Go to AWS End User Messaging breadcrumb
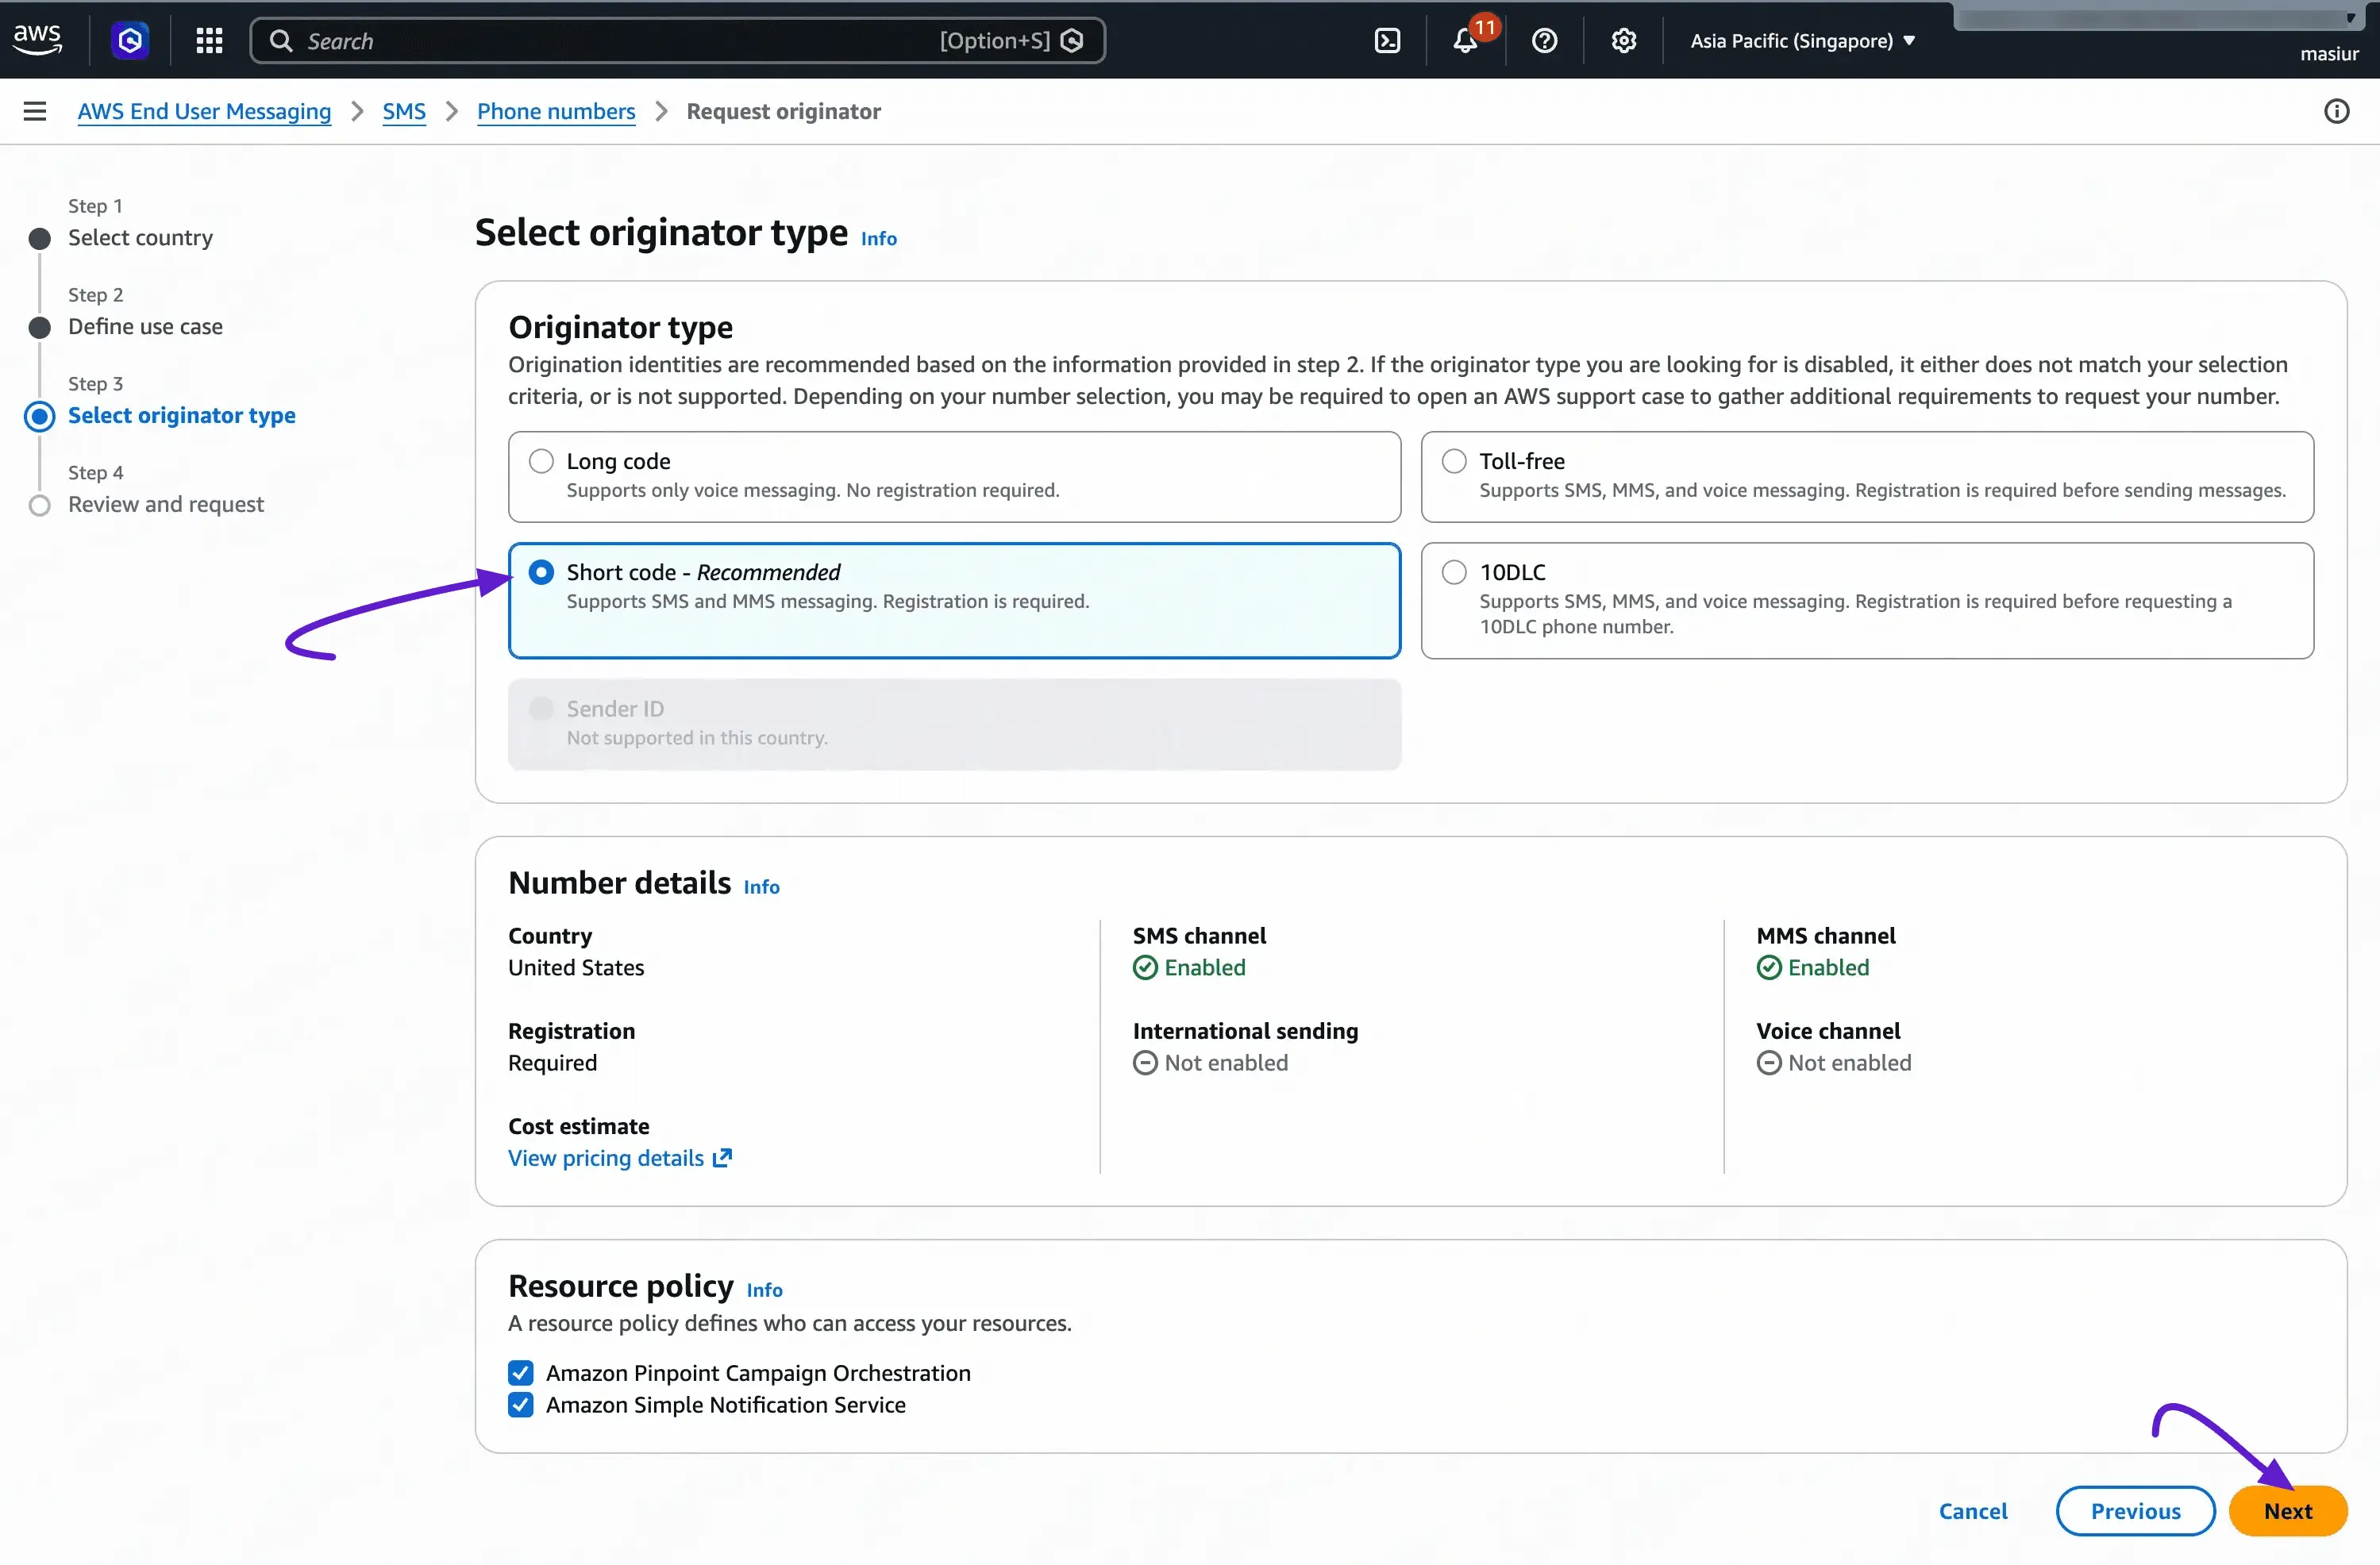The image size is (2380, 1565). pos(204,111)
